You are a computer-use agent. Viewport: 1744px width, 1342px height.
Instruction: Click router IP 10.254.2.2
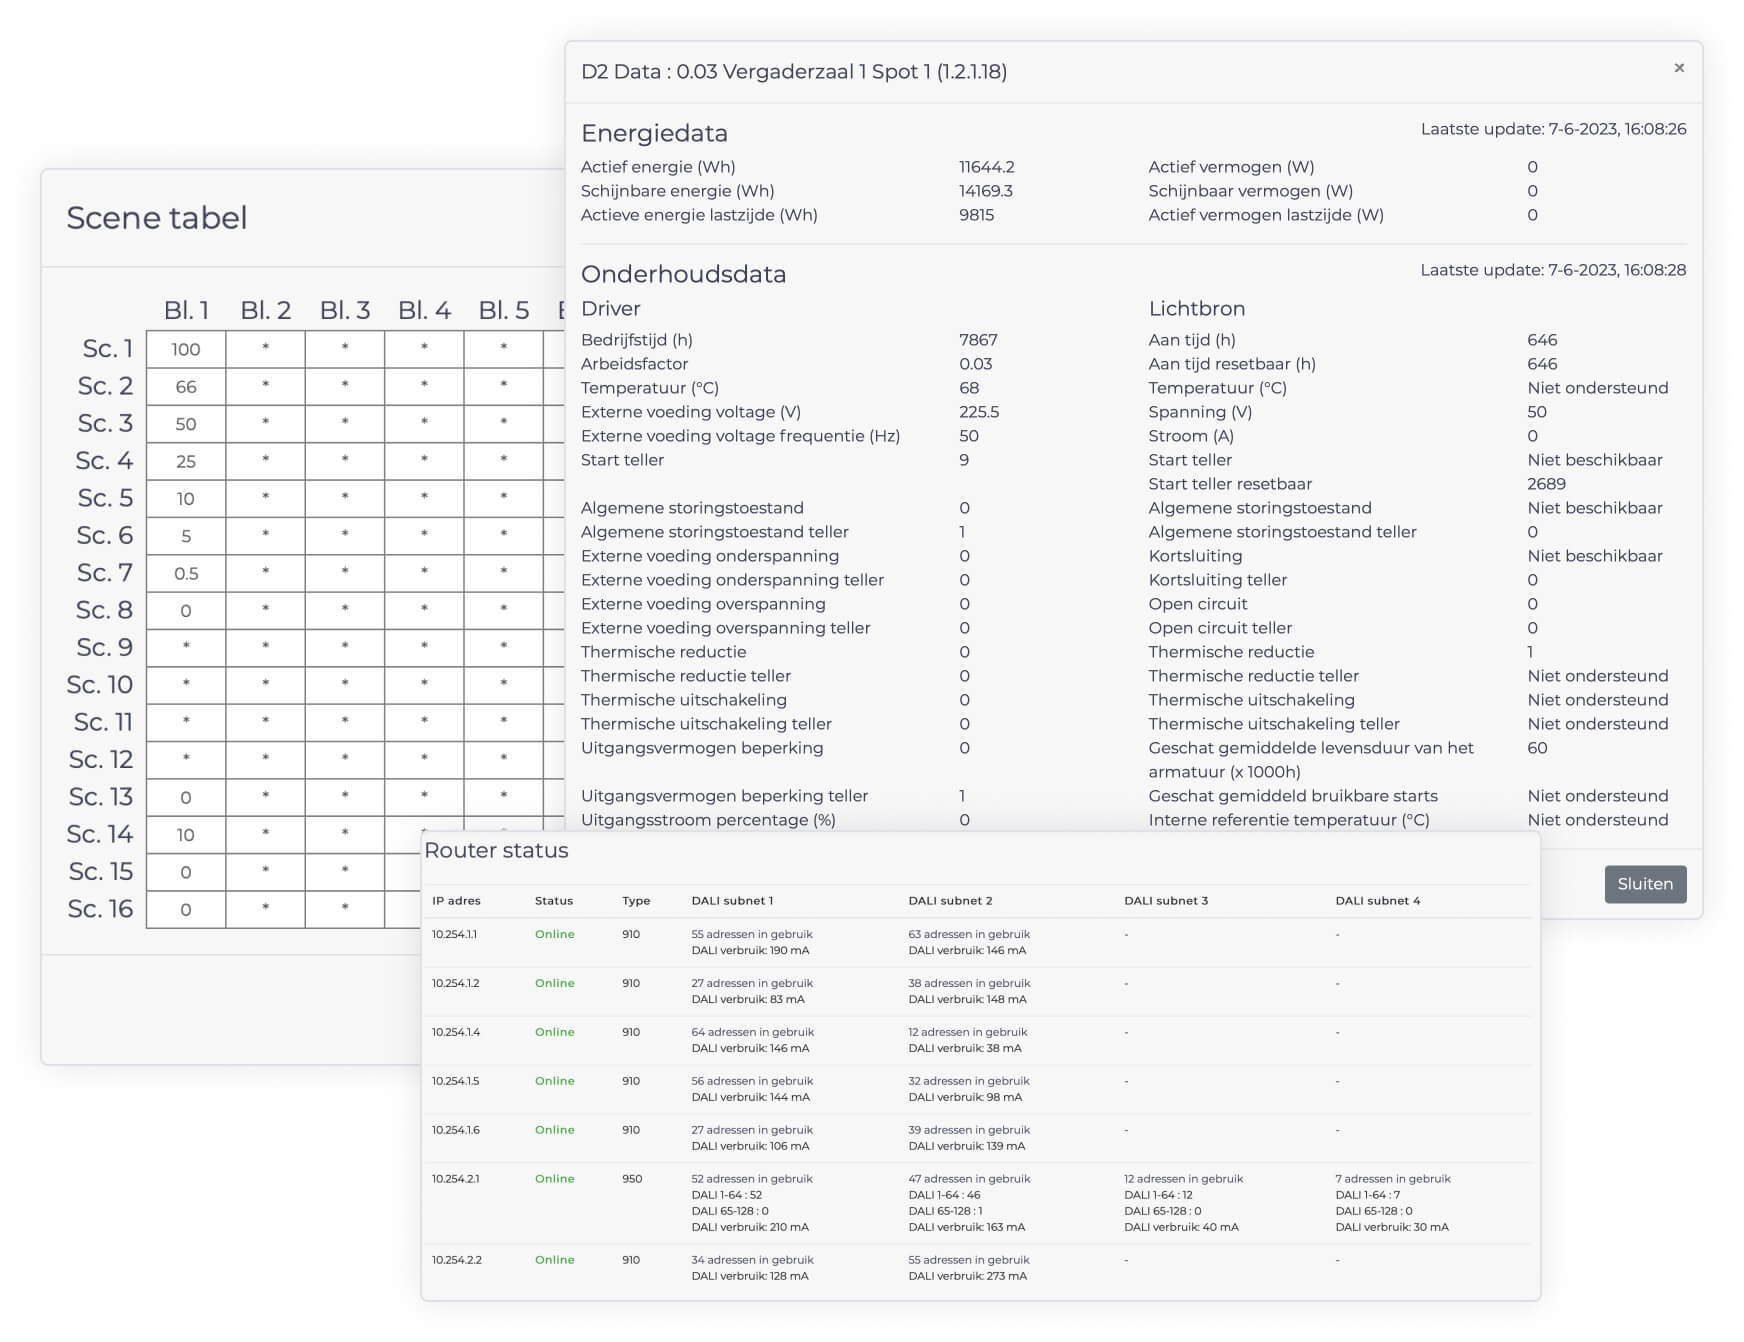[x=457, y=1260]
